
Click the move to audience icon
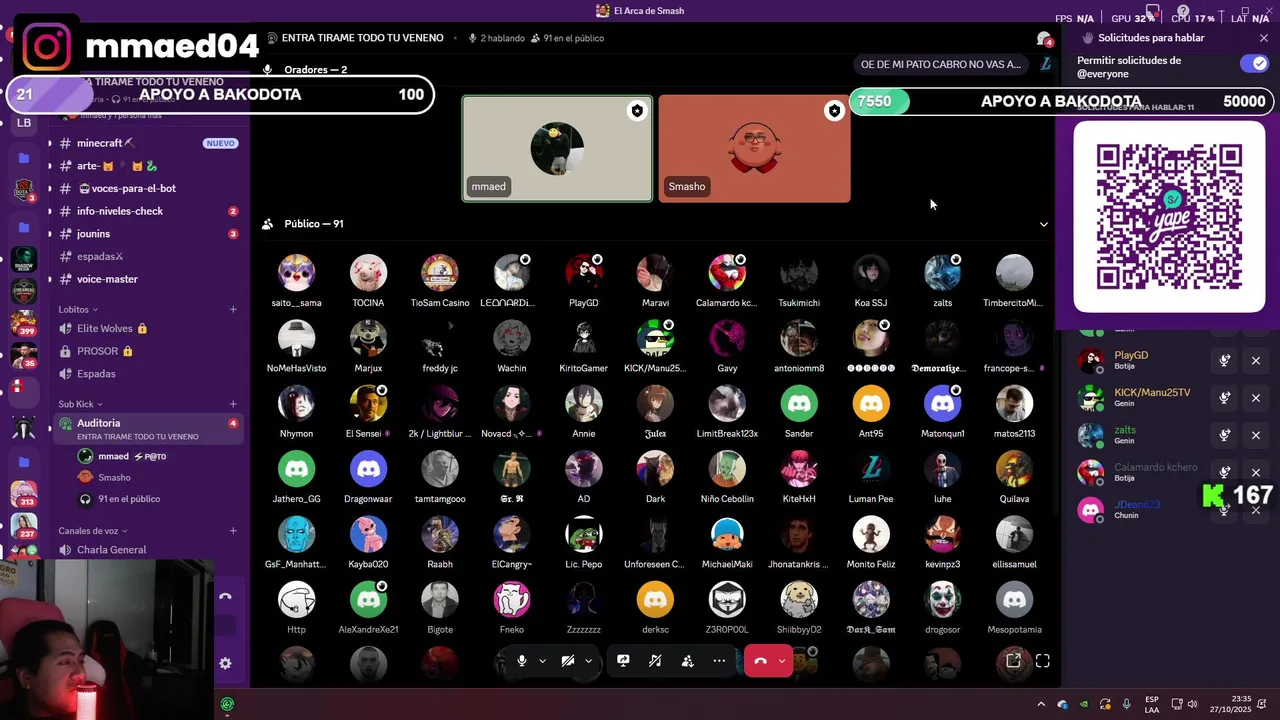[x=687, y=661]
